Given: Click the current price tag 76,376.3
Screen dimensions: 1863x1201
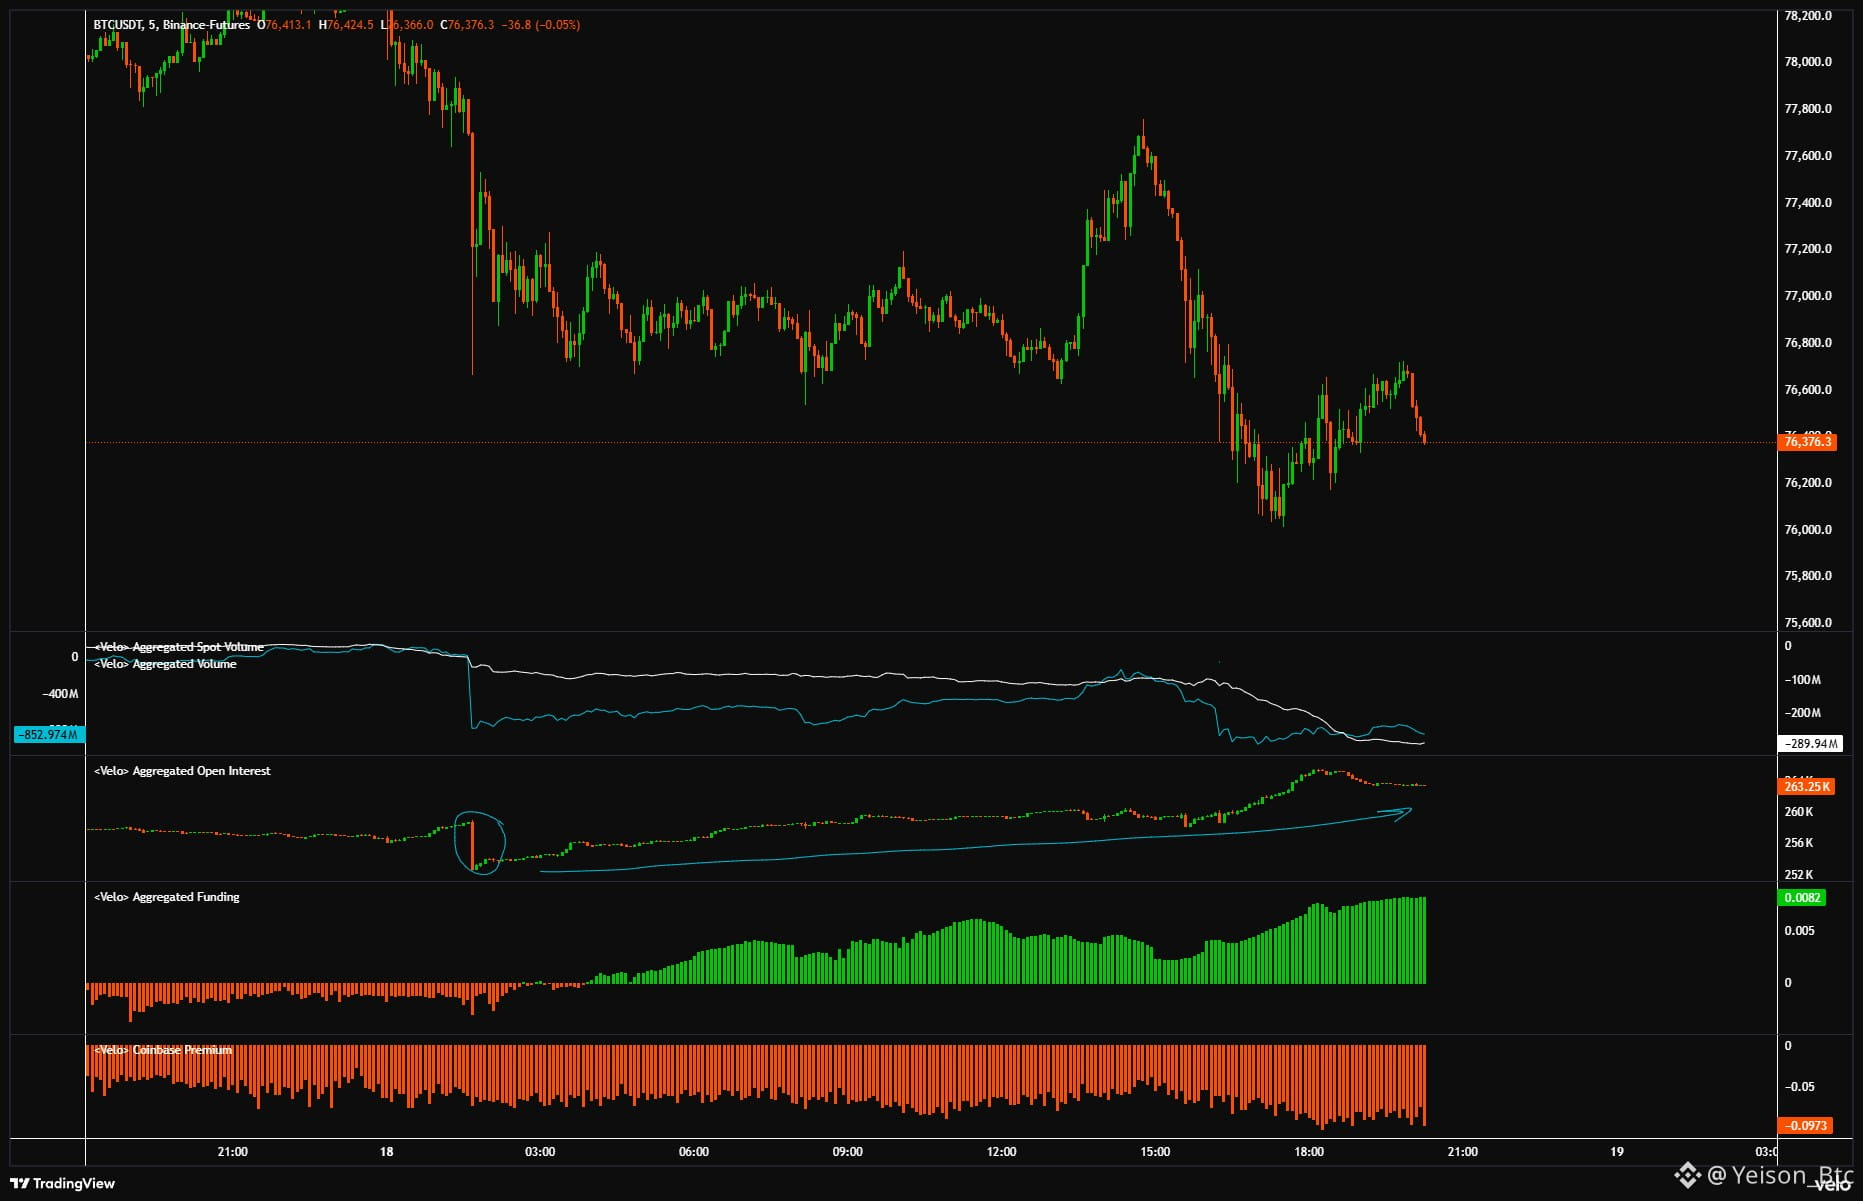Looking at the screenshot, I should [x=1807, y=441].
